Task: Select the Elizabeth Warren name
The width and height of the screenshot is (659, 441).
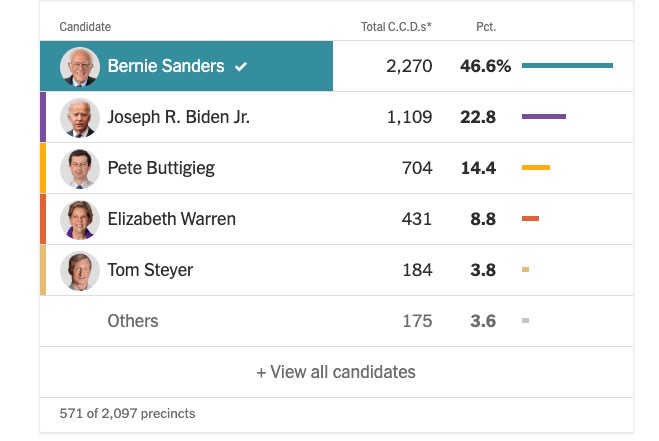Action: (x=172, y=219)
